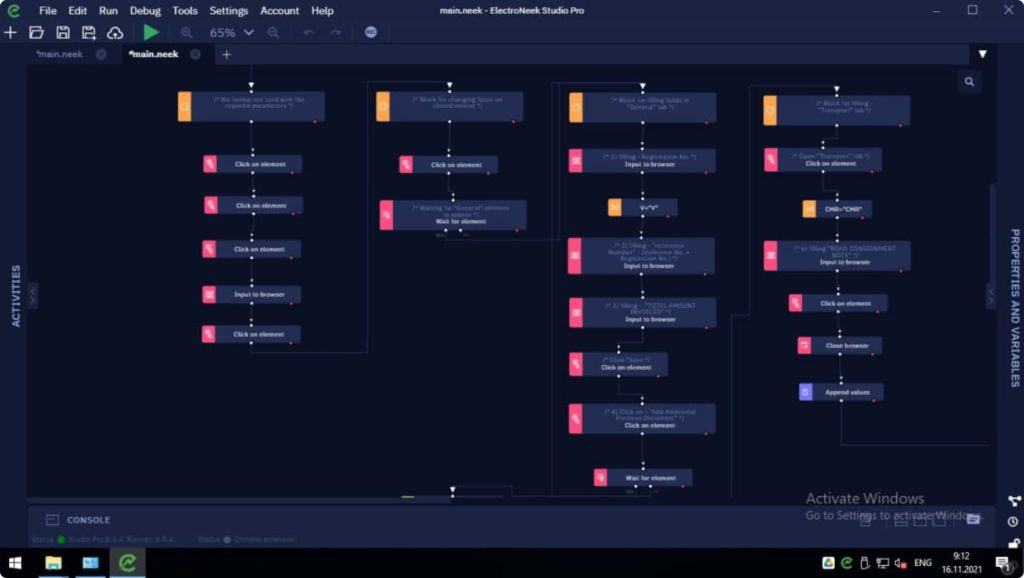Switch to the inactive *main.neek tab
The height and width of the screenshot is (578, 1024).
59,54
